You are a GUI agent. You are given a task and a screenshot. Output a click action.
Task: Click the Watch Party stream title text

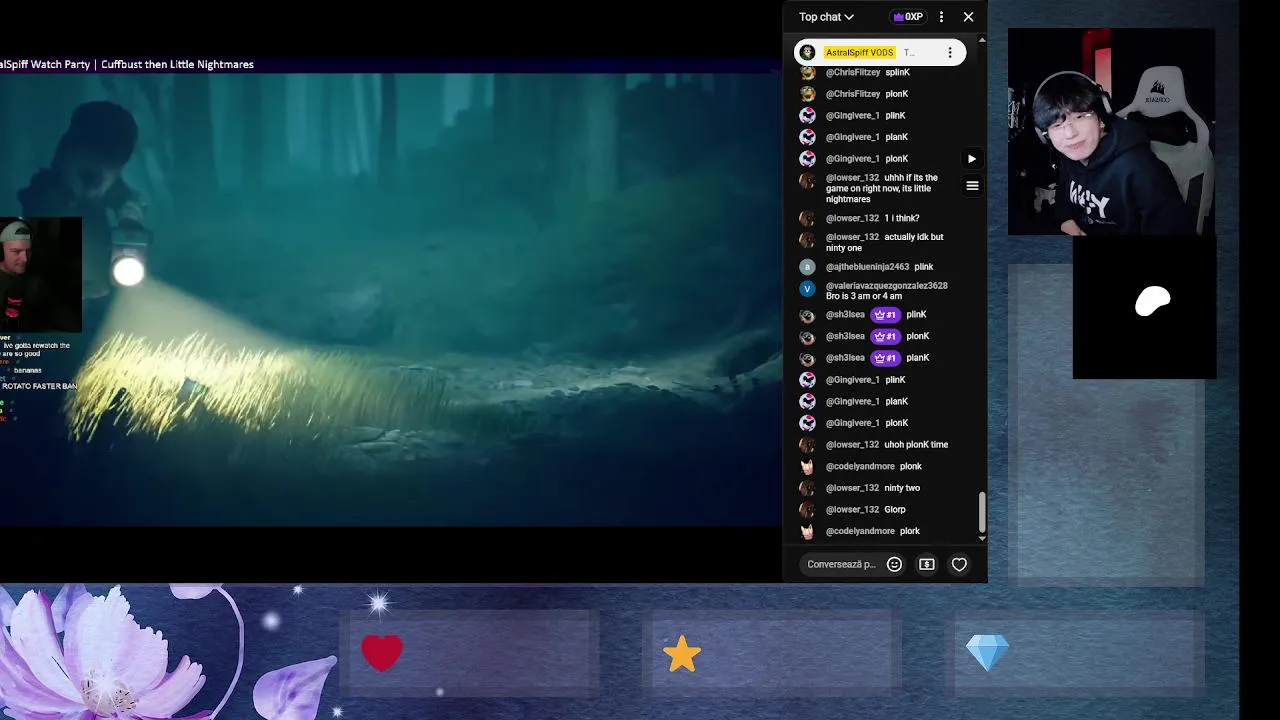point(127,64)
